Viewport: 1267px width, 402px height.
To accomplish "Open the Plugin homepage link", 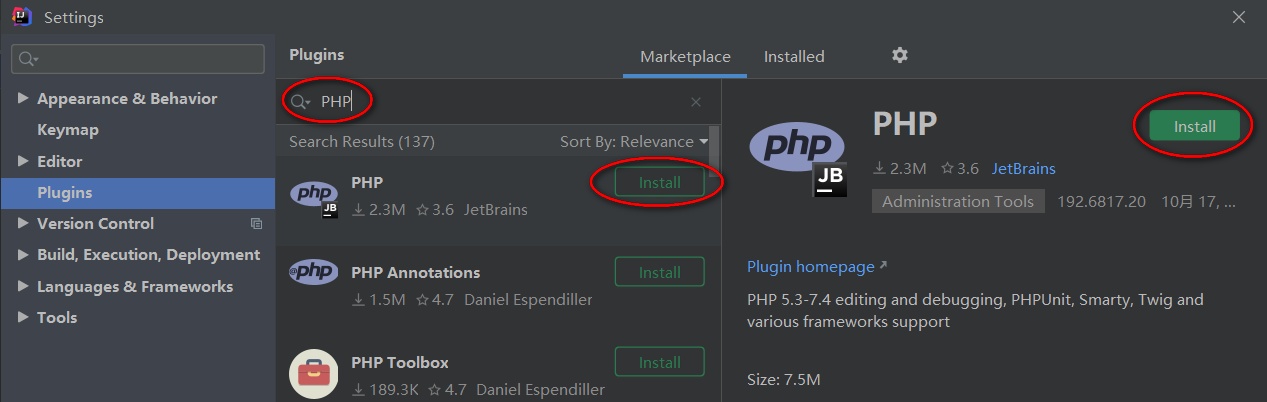I will (x=817, y=267).
